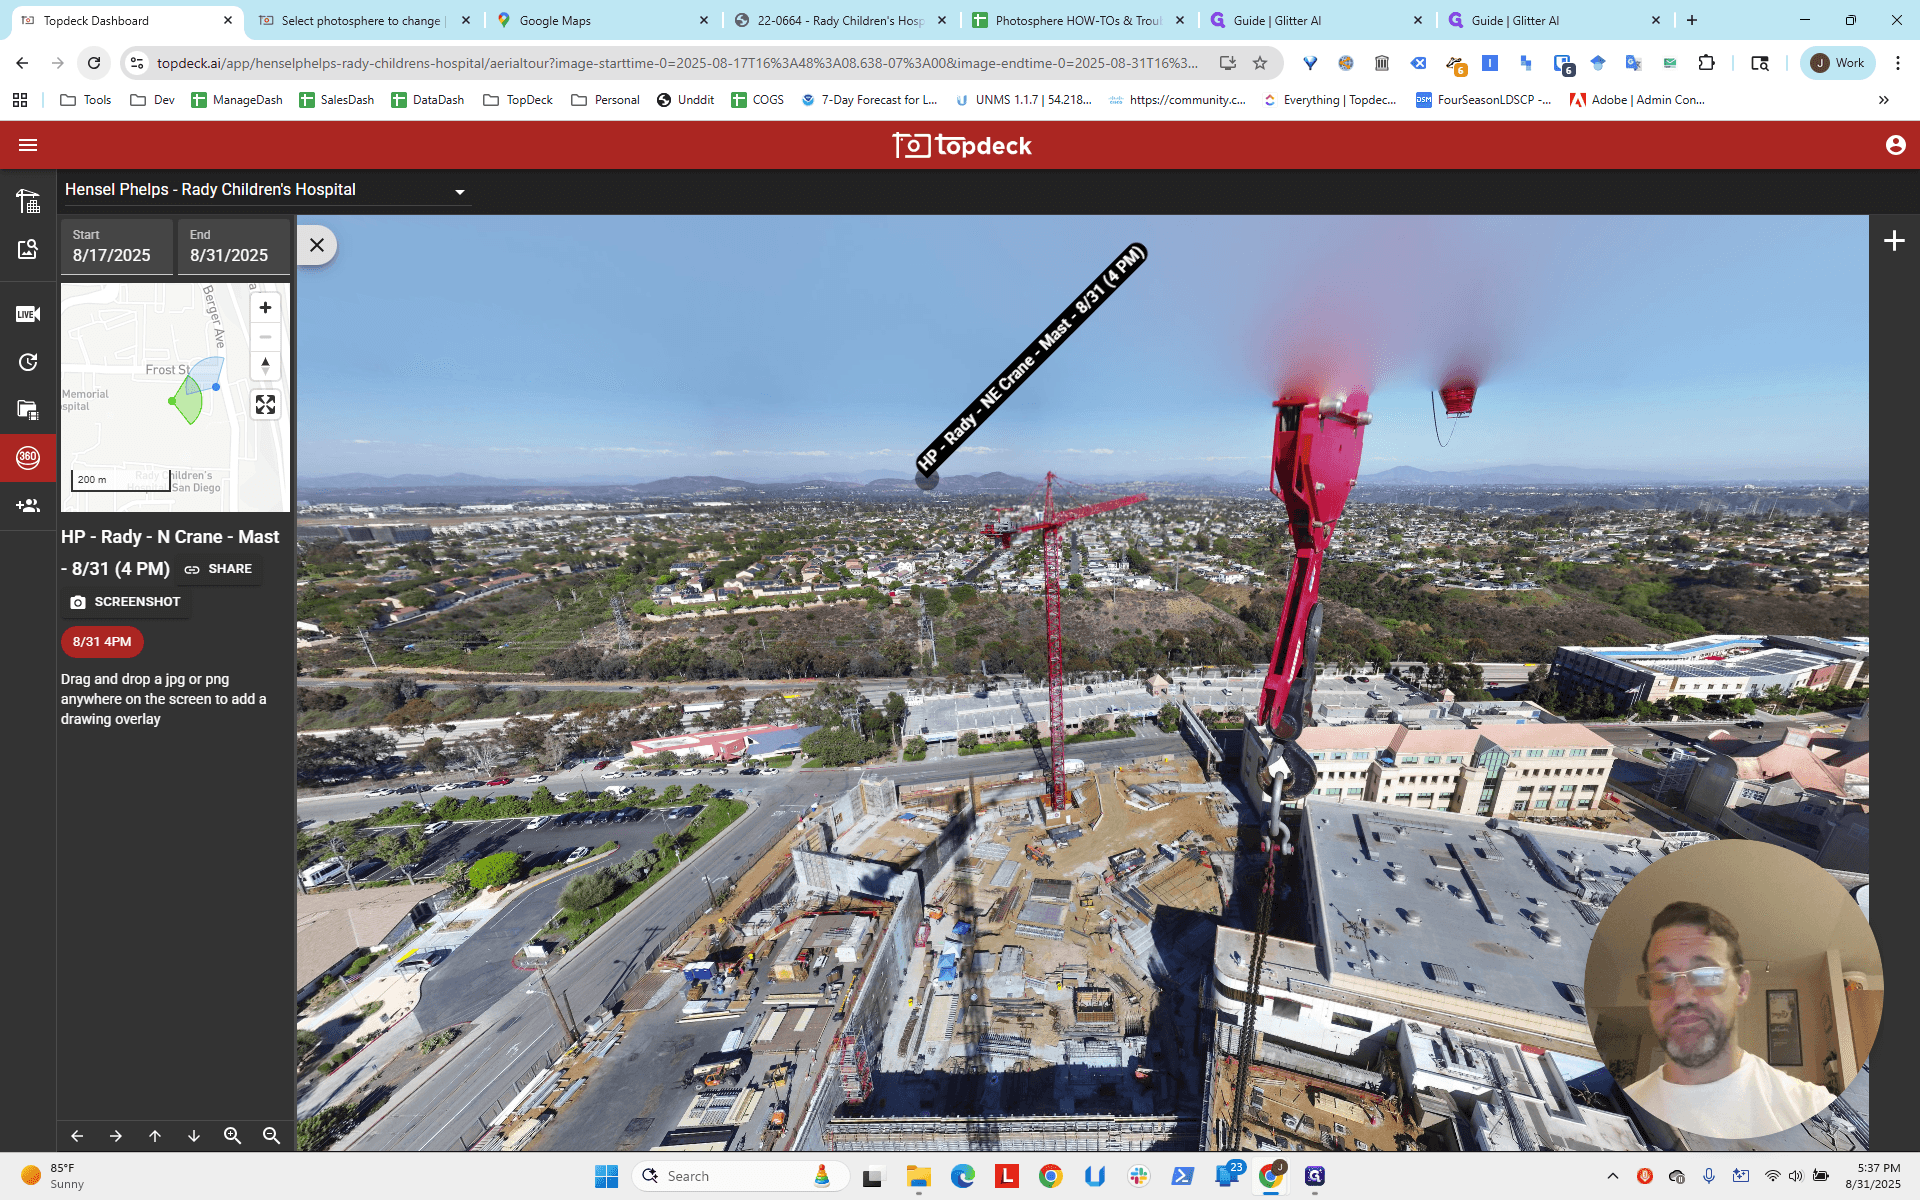This screenshot has width=1920, height=1200.
Task: Open the crane site overview sidebar icon
Action: [28, 201]
